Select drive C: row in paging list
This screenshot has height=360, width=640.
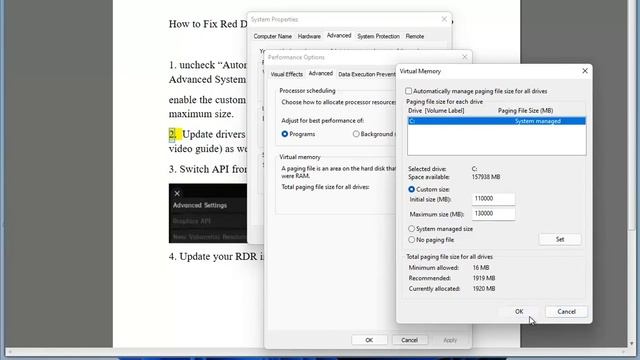pyautogui.click(x=497, y=121)
